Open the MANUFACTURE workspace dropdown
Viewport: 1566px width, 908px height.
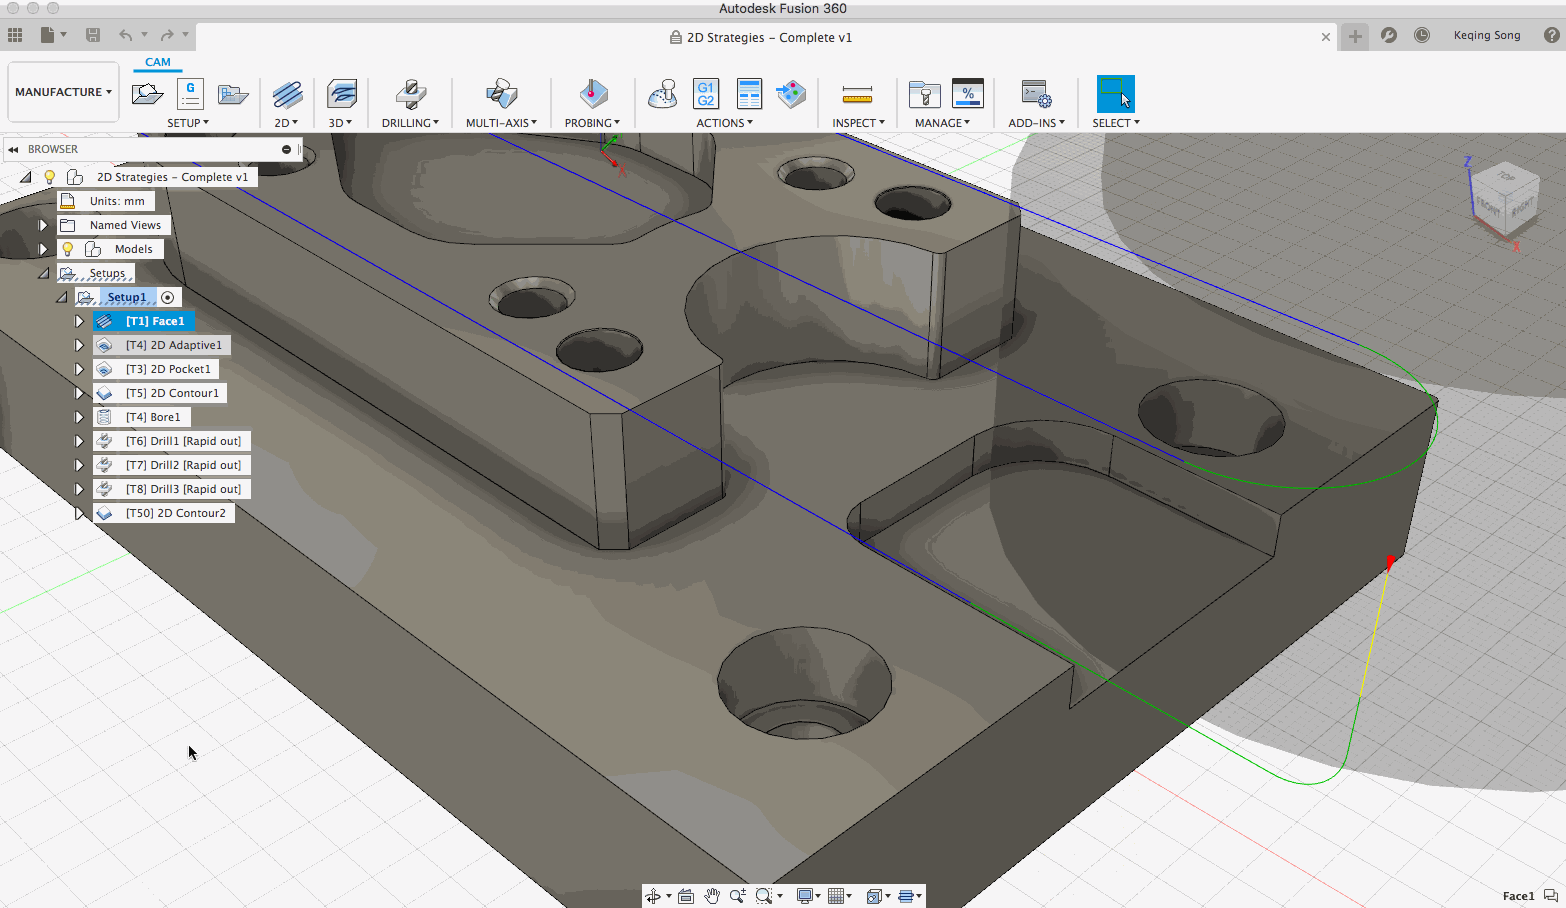pos(63,92)
